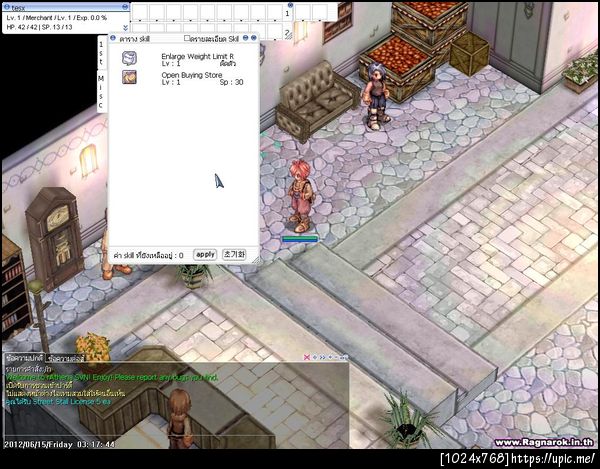
Task: Click the green HP bar under the character
Action: [300, 239]
